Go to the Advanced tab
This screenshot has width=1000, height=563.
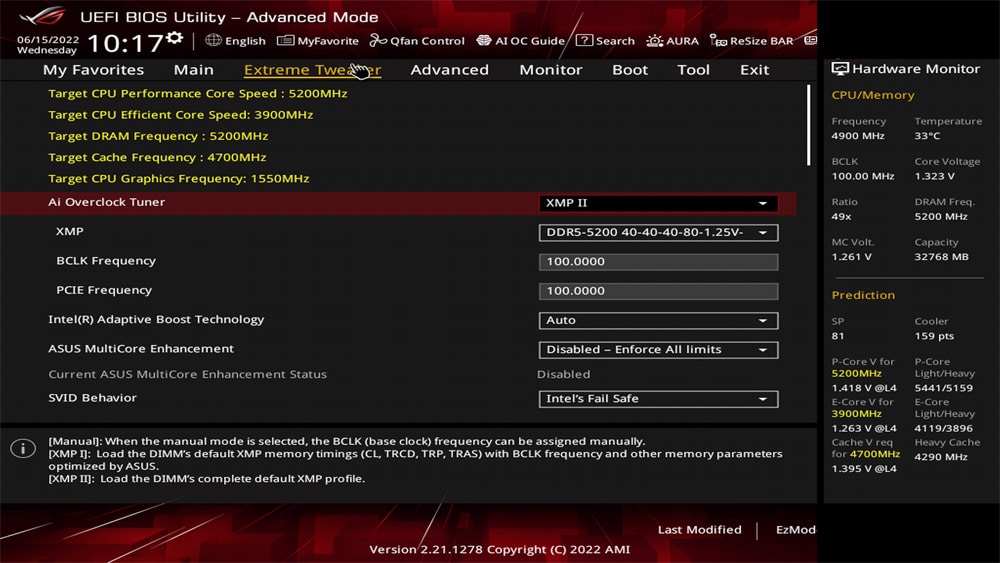point(450,69)
